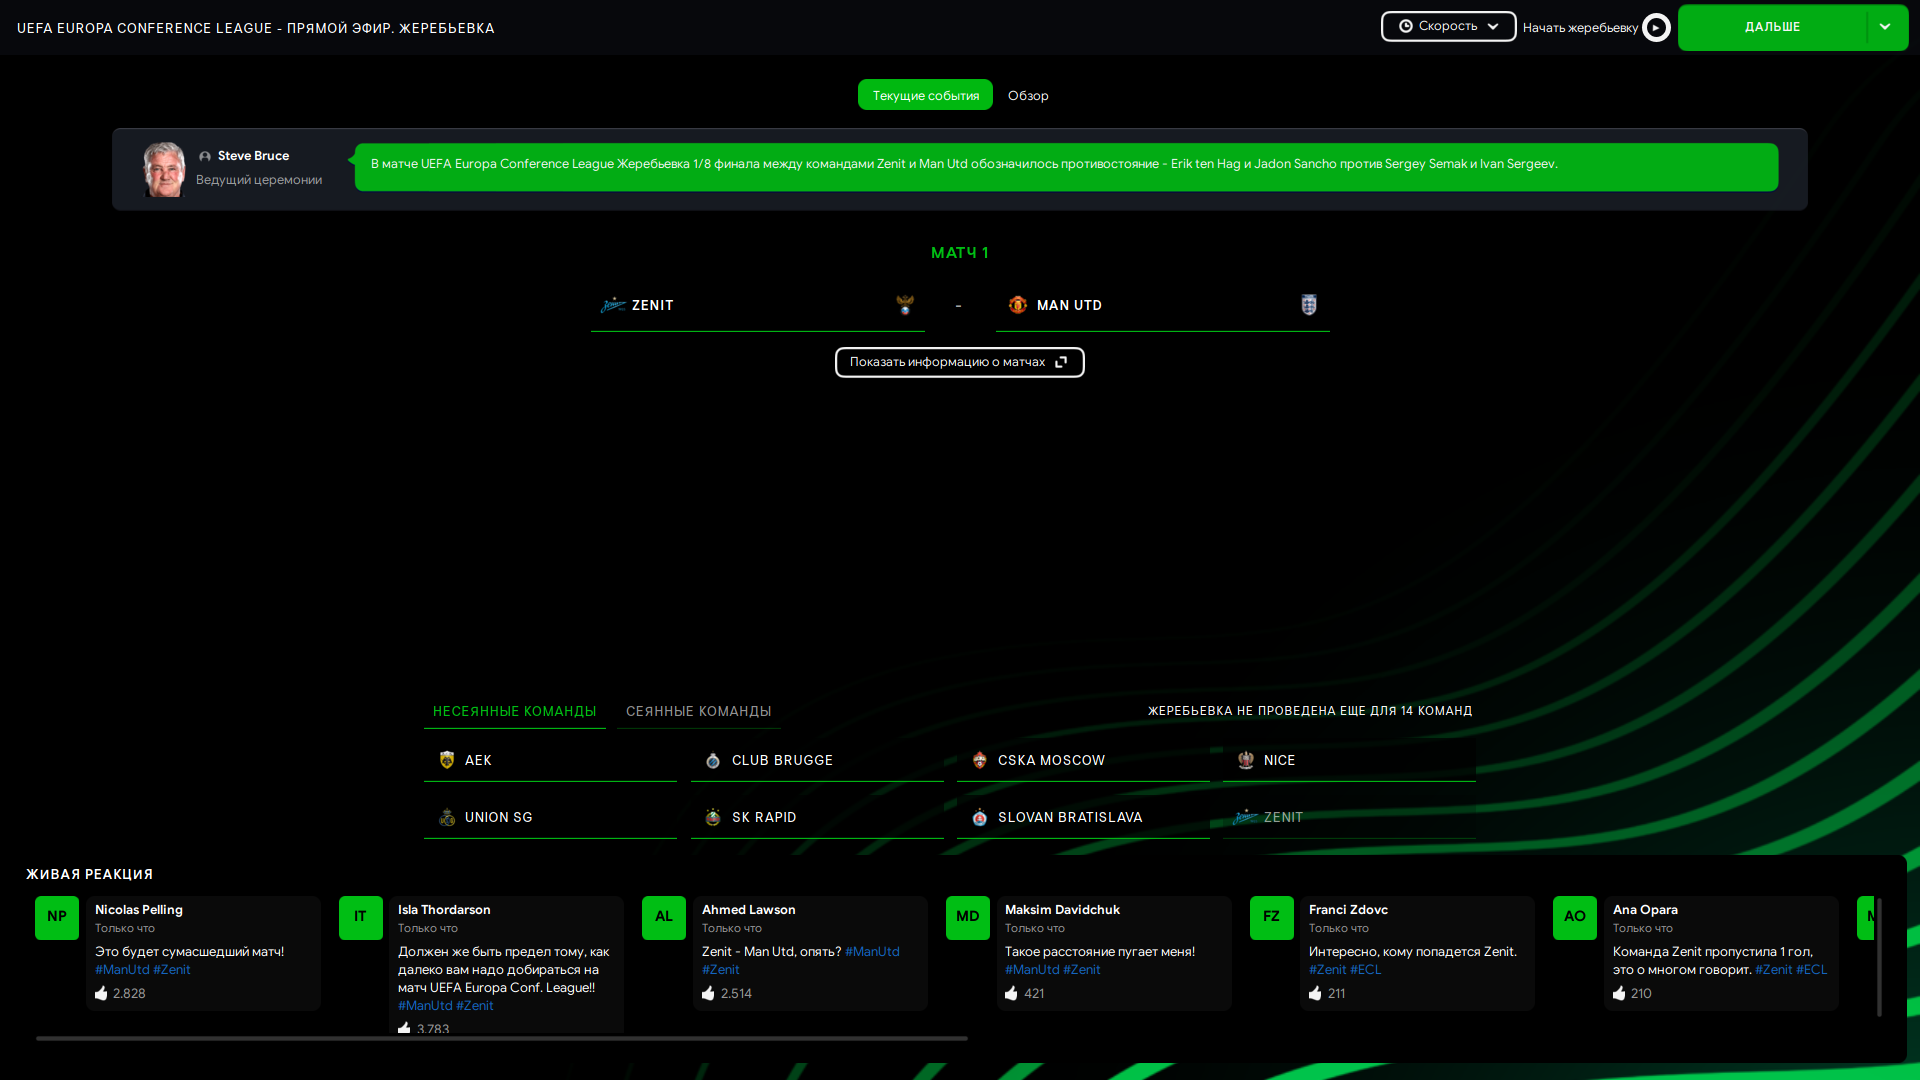Select ZENIT team name in Match 1
Viewport: 1920px width, 1080px height.
653,305
